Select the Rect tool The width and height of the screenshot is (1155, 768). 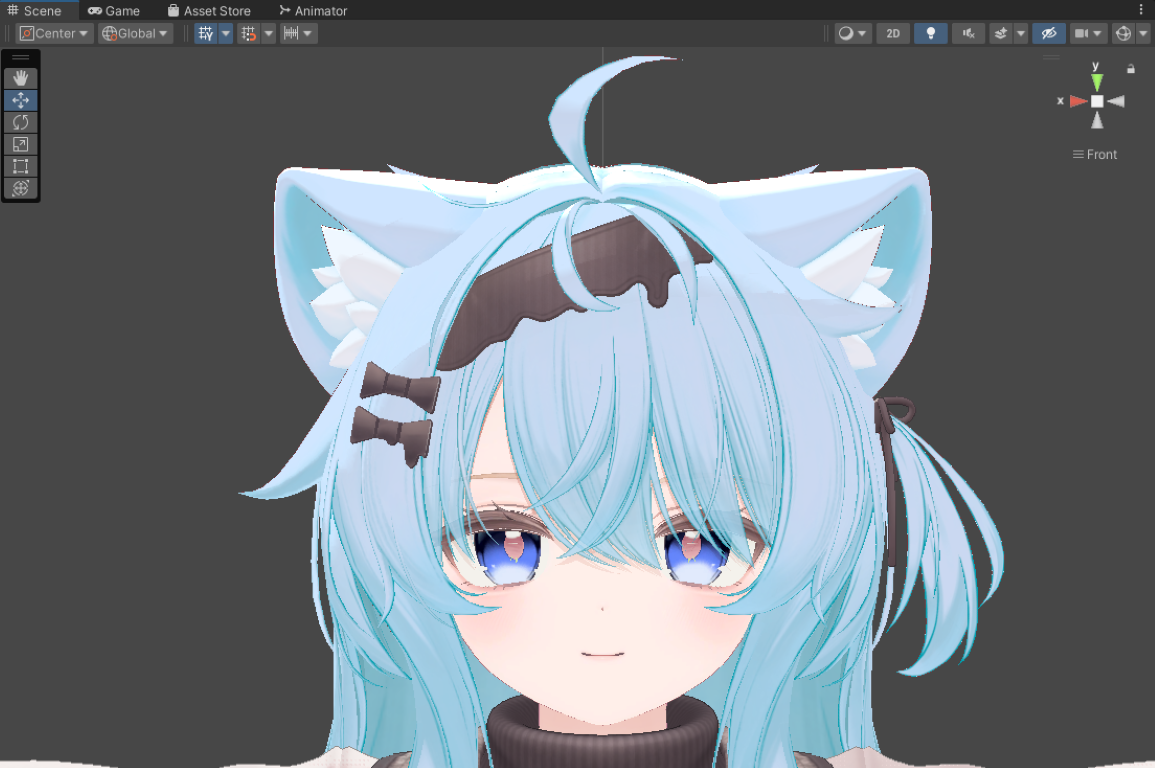20,166
